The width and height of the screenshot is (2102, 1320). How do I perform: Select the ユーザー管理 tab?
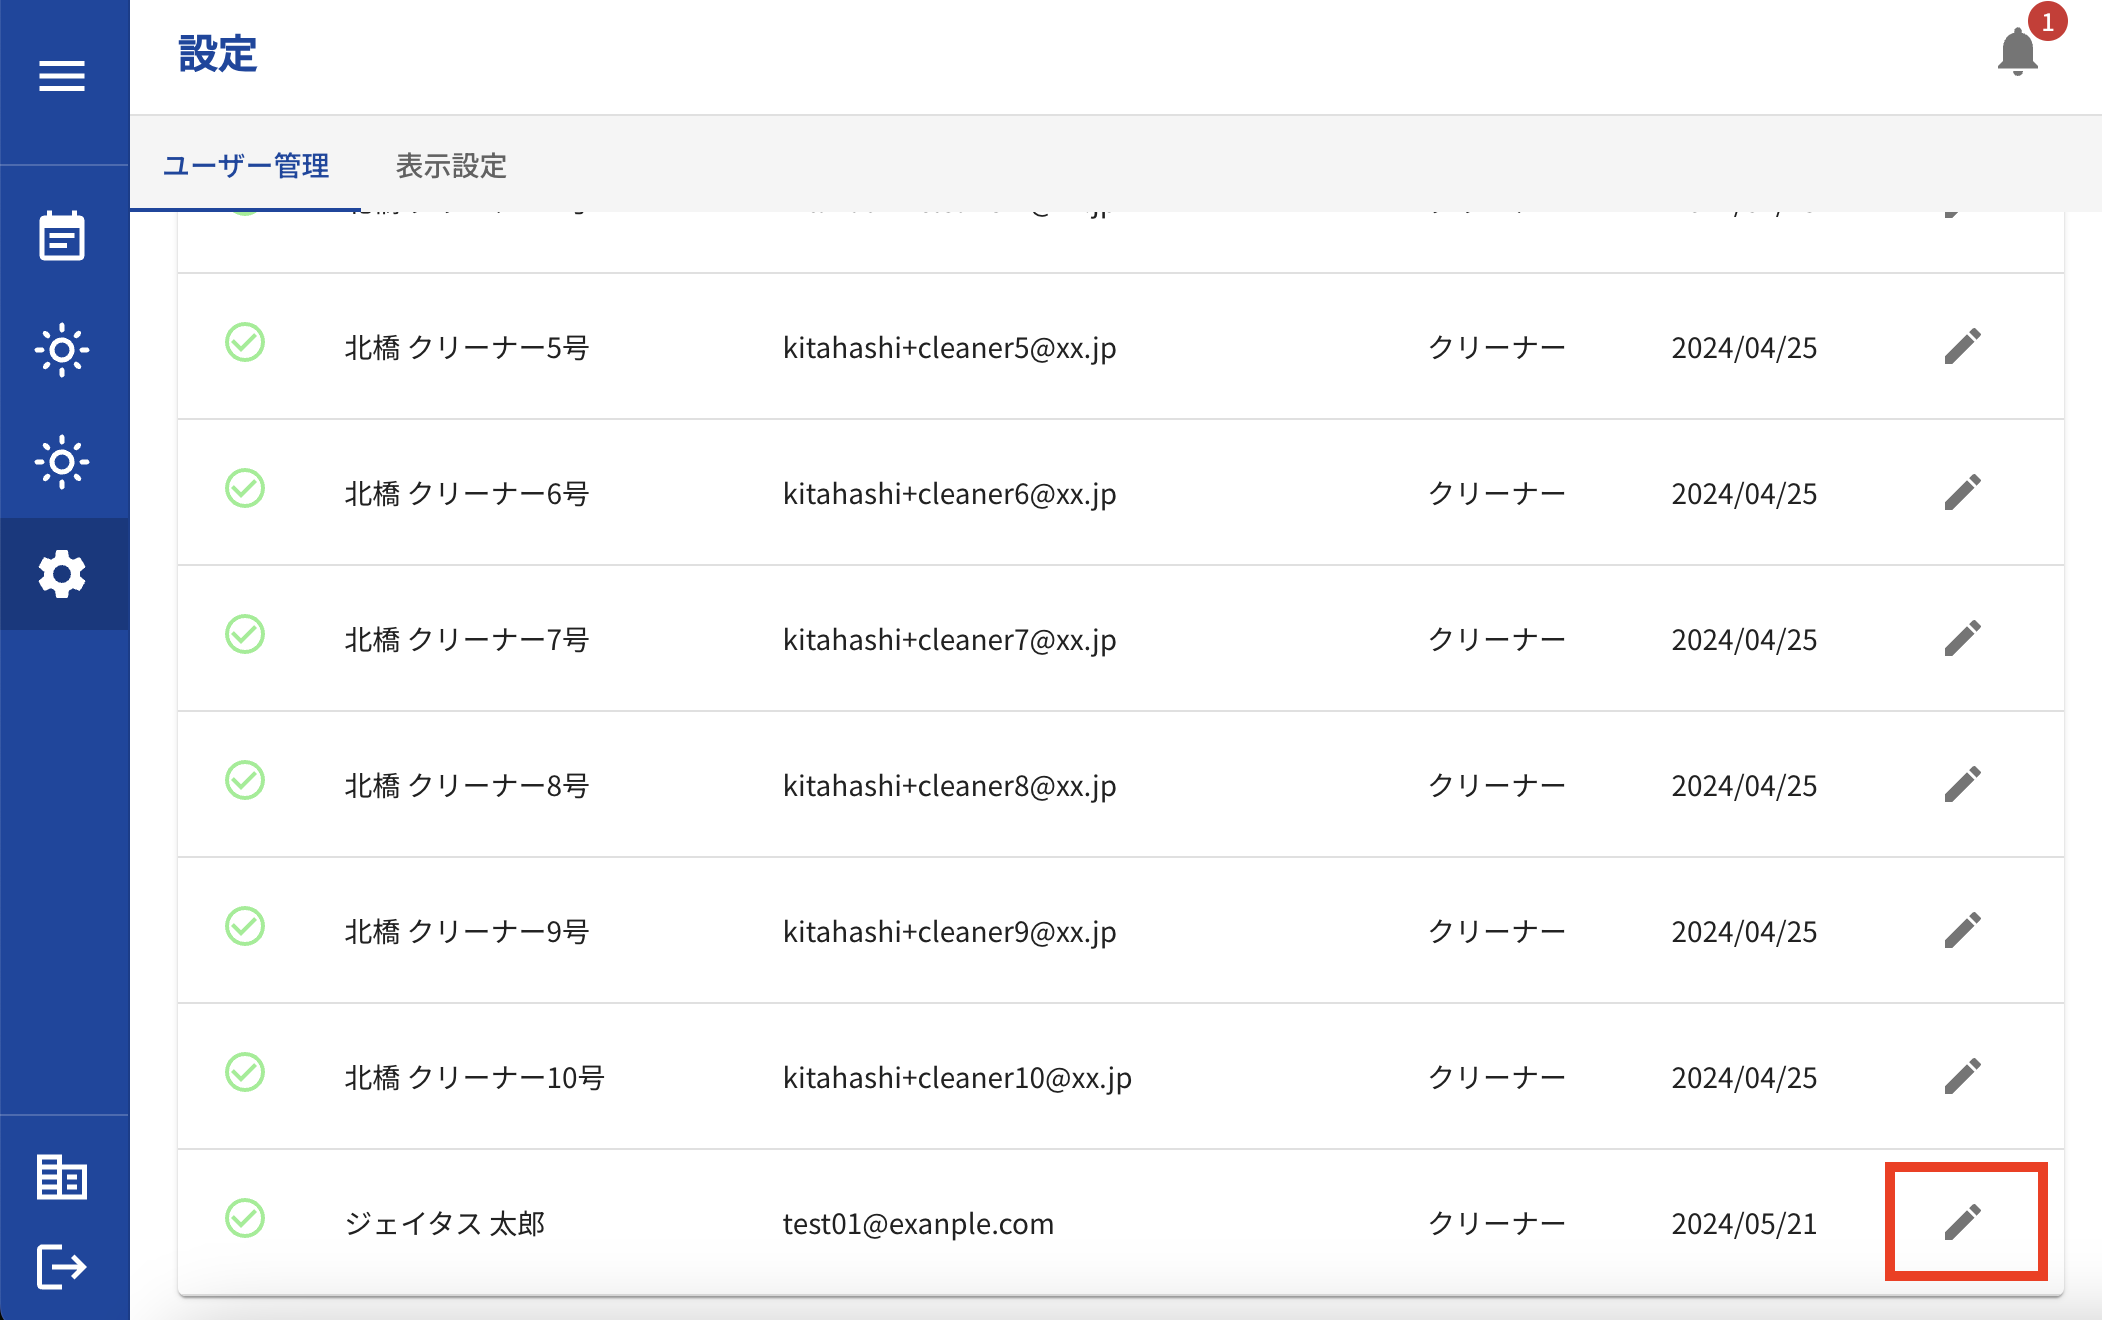tap(246, 166)
